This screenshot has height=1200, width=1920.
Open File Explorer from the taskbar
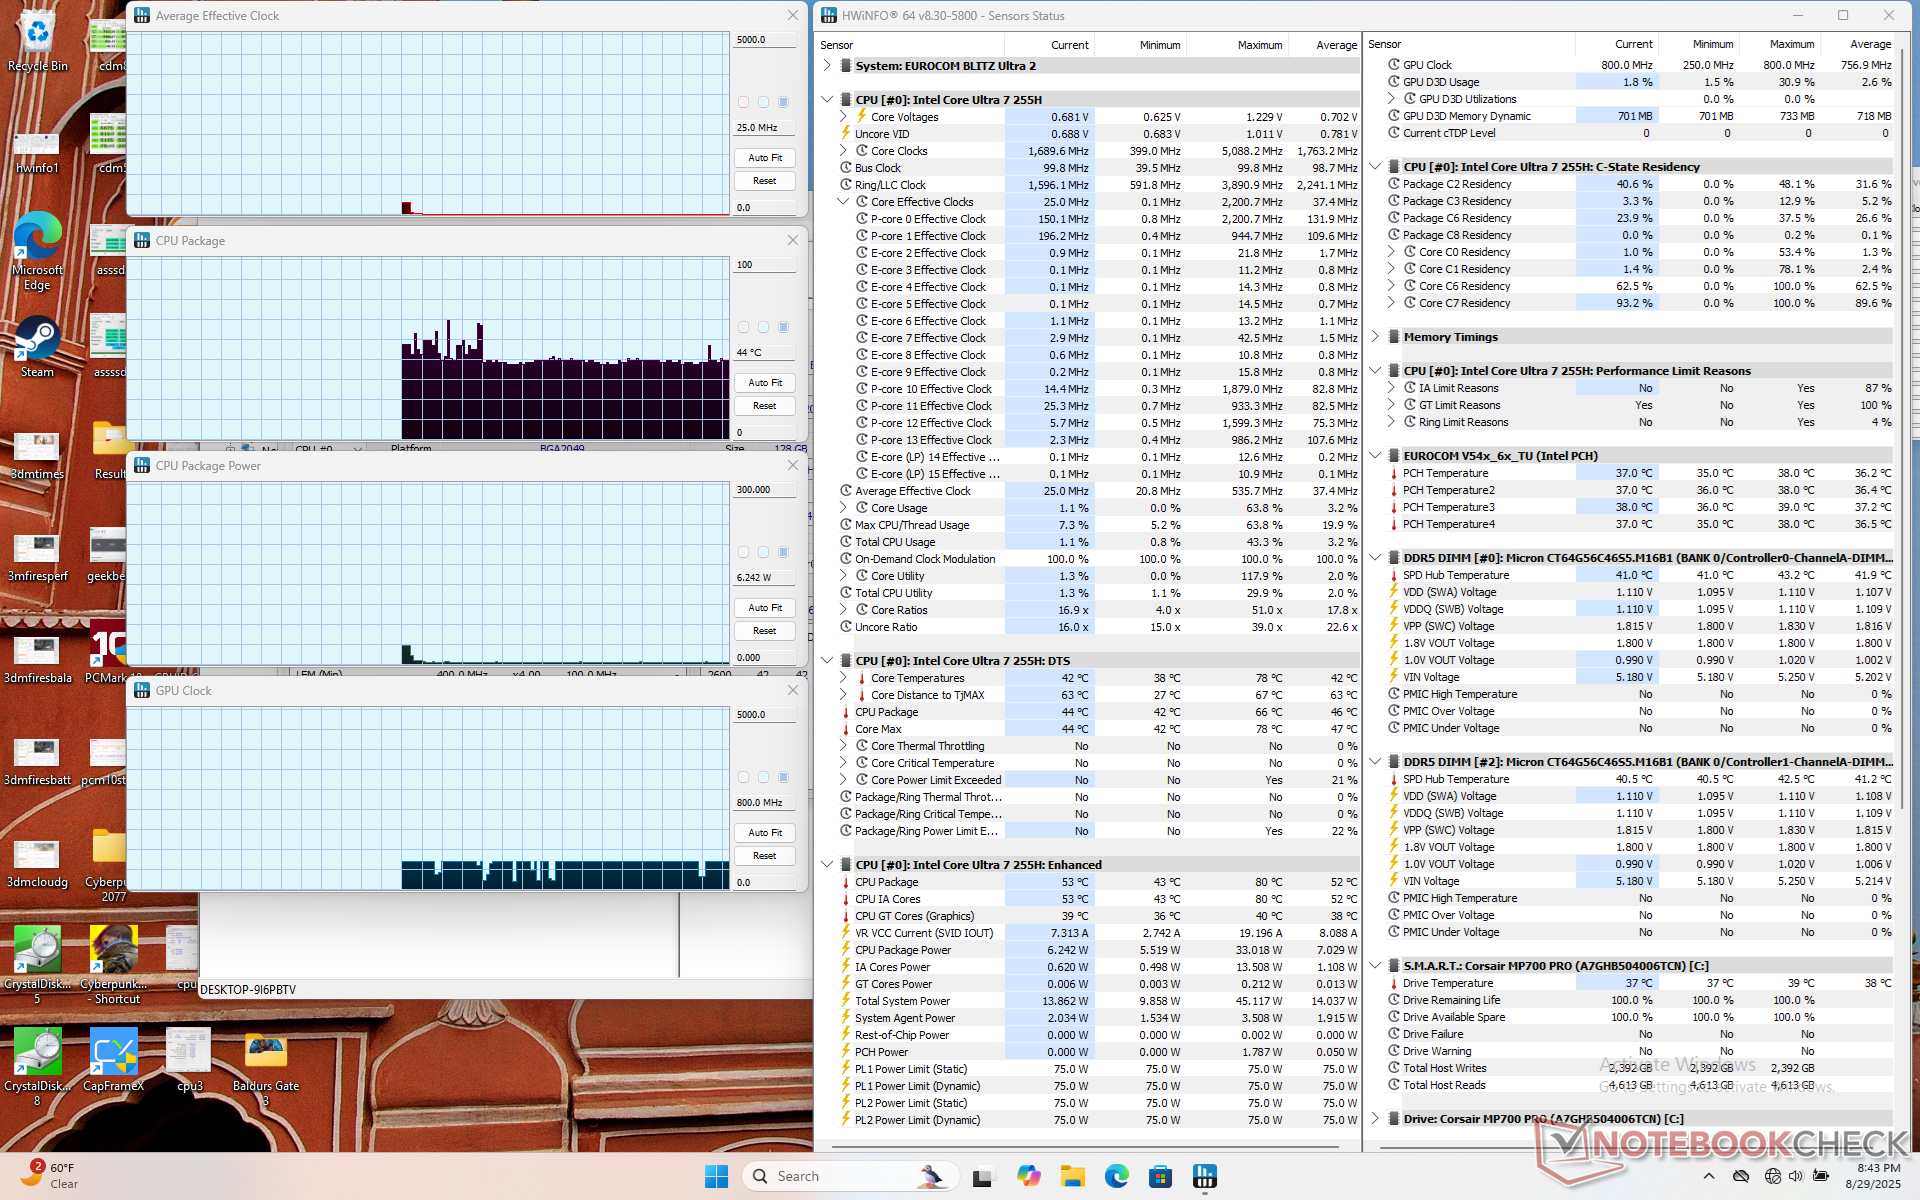tap(1073, 1176)
